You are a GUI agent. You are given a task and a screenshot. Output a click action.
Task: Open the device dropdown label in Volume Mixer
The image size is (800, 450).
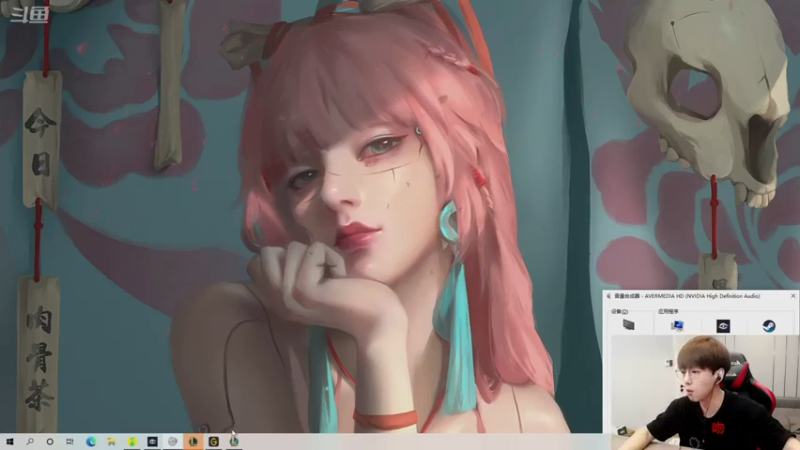click(x=619, y=311)
